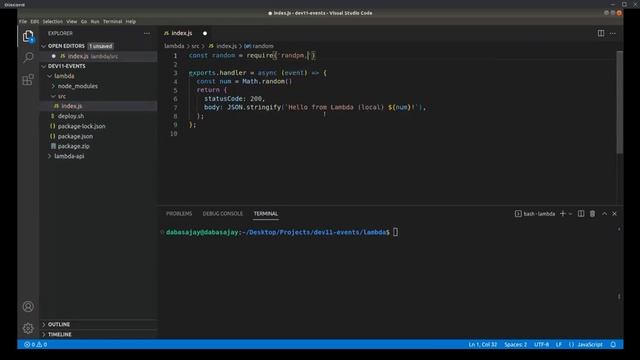The image size is (640, 360).
Task: Split the terminal panel
Action: [x=581, y=213]
